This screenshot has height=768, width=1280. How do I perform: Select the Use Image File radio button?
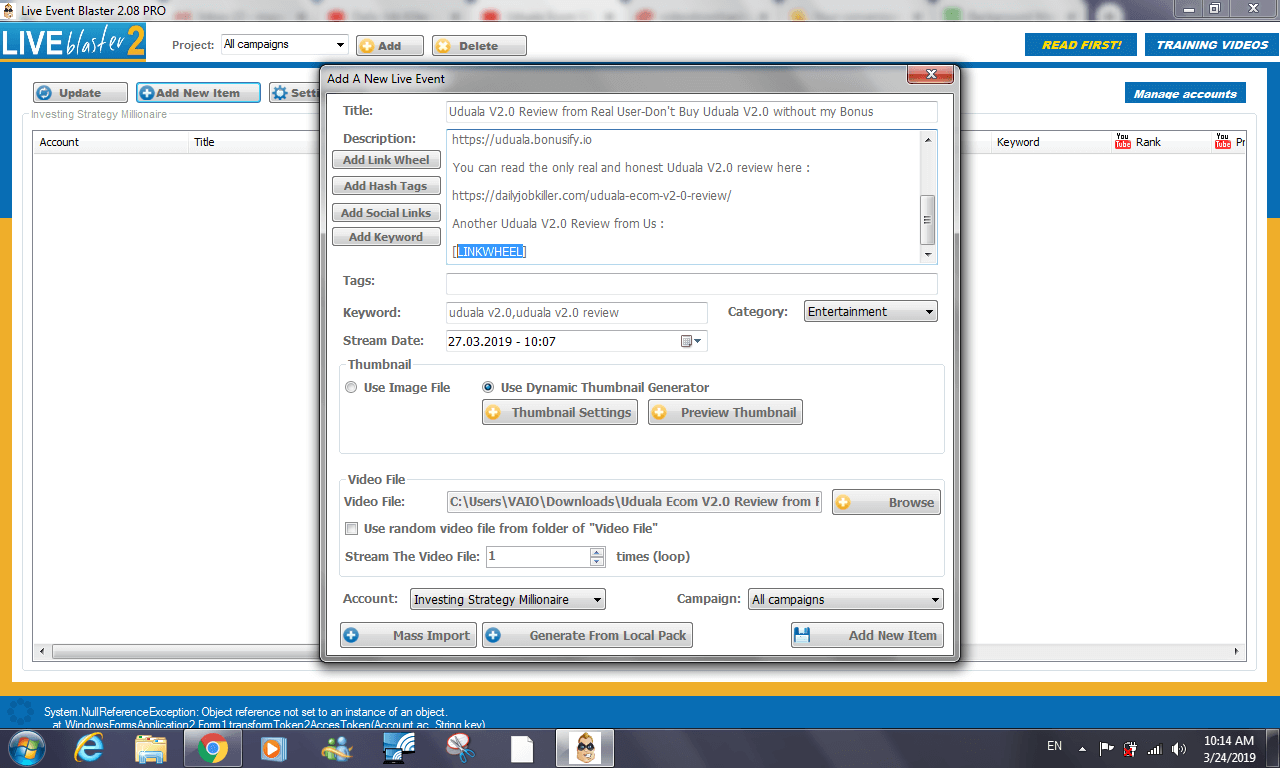point(351,388)
